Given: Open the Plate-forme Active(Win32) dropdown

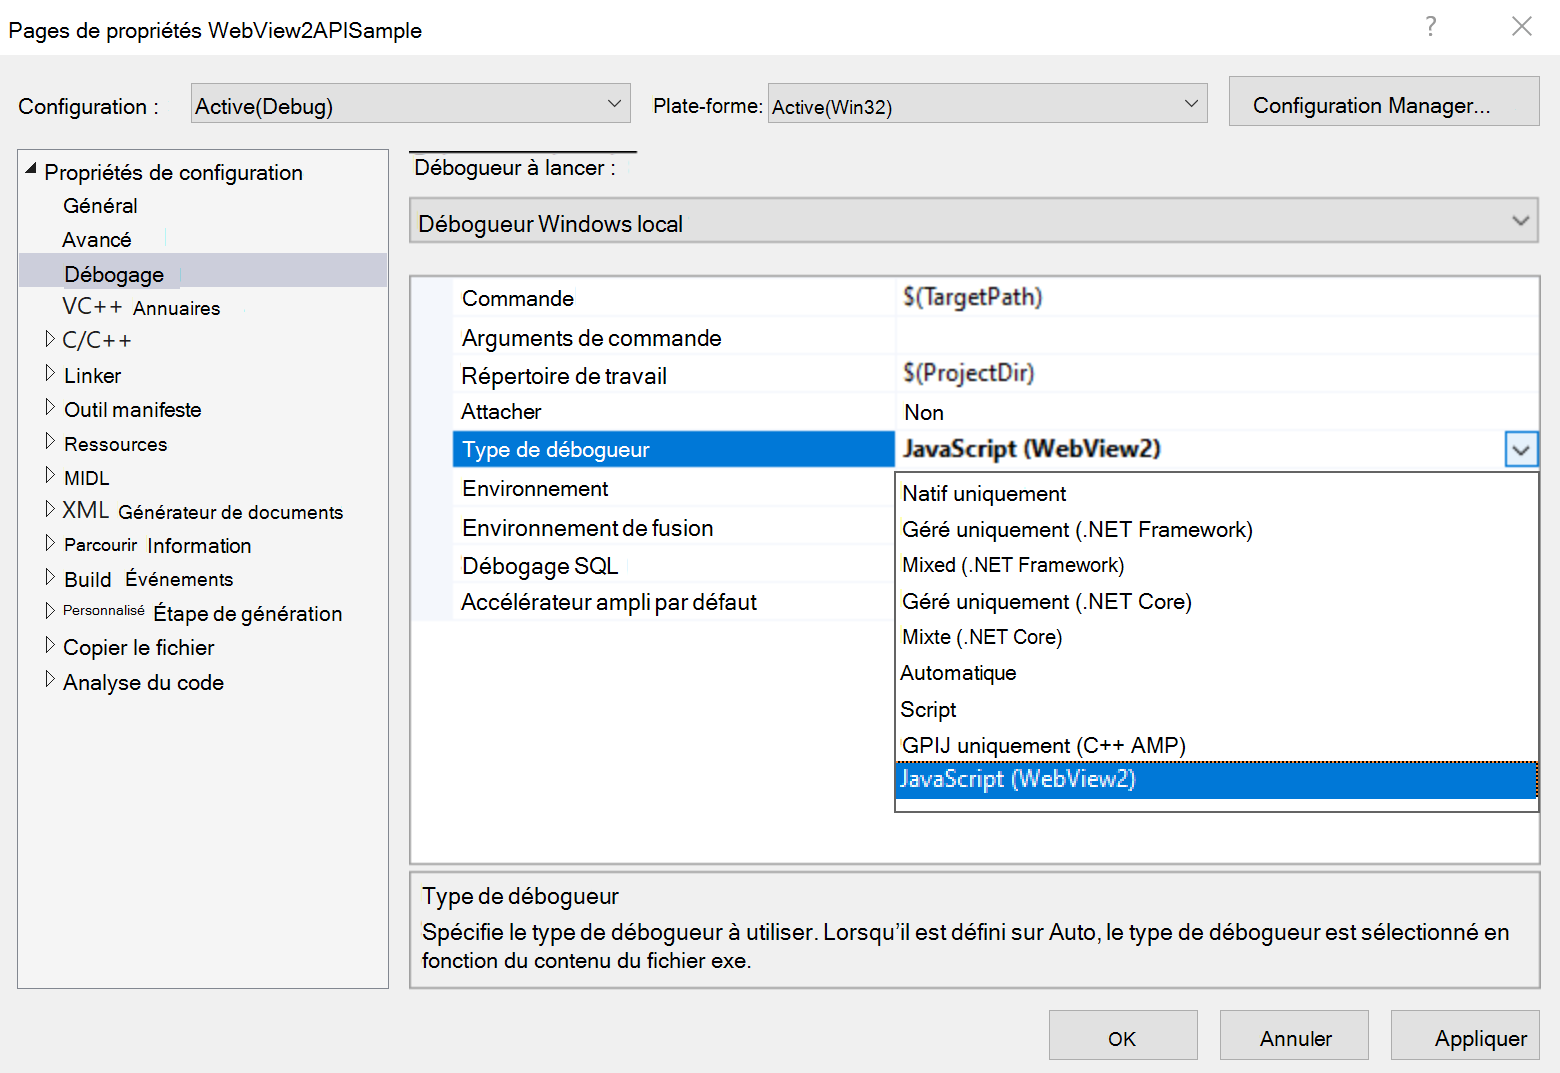Looking at the screenshot, I should pyautogui.click(x=1190, y=102).
